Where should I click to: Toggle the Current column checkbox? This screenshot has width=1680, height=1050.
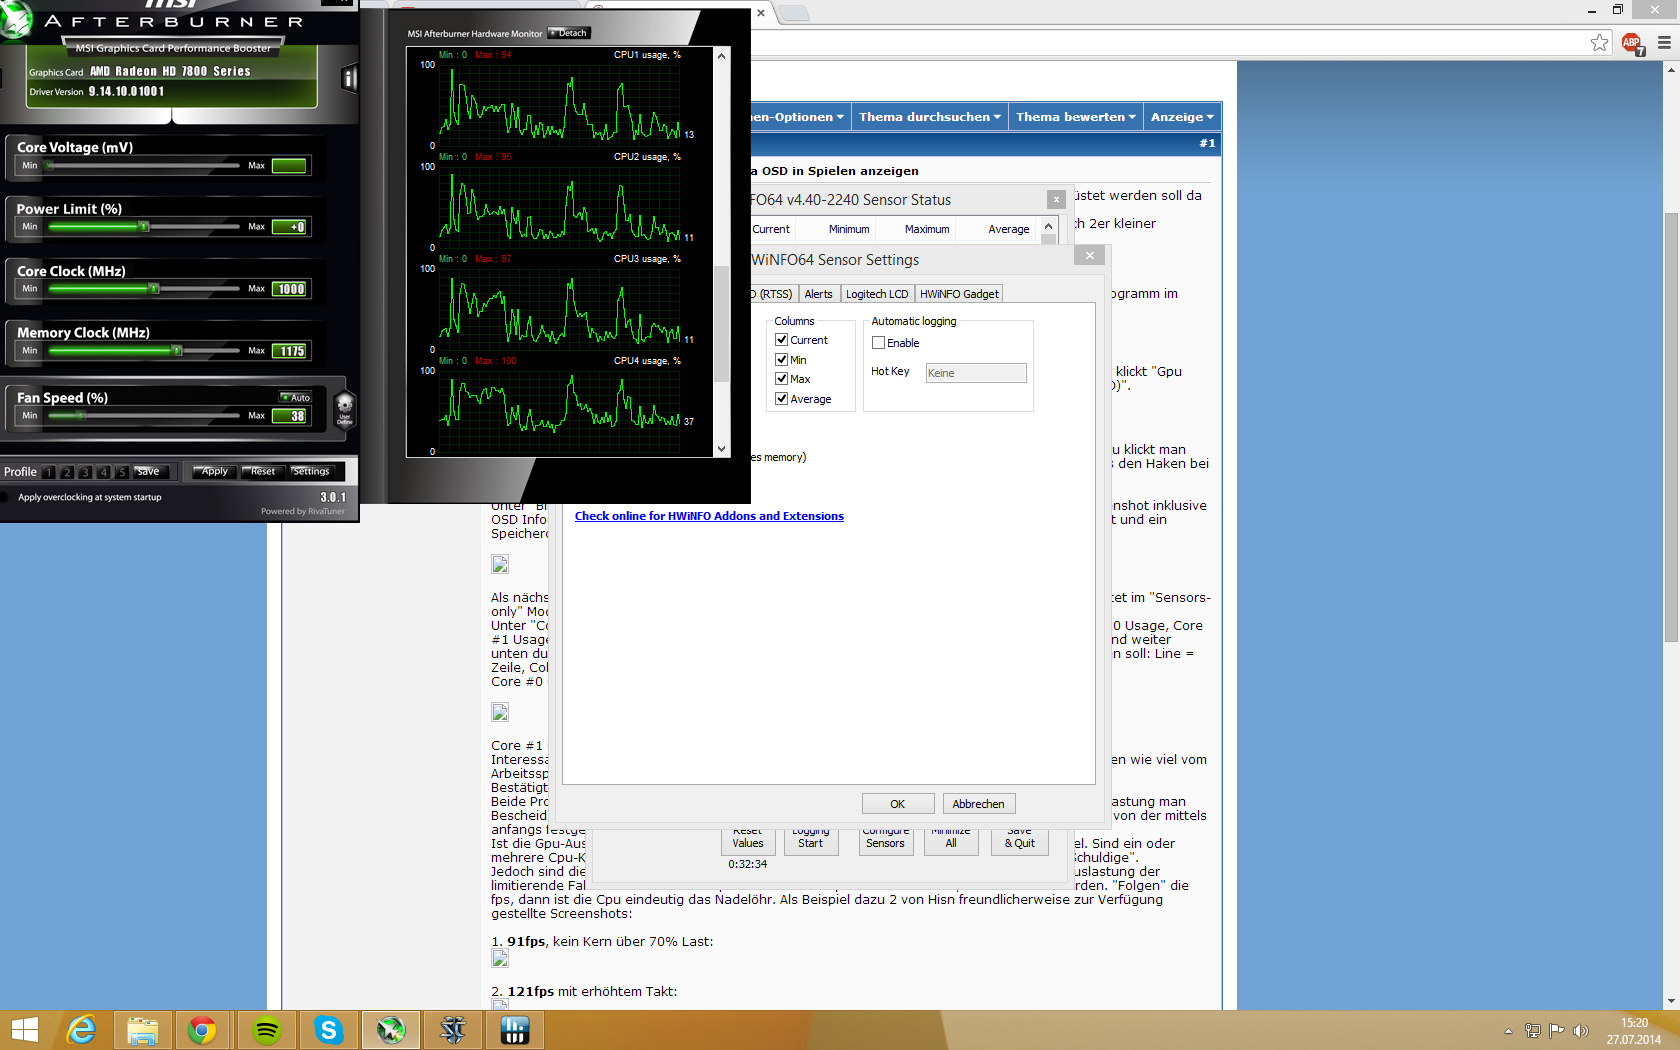point(782,340)
